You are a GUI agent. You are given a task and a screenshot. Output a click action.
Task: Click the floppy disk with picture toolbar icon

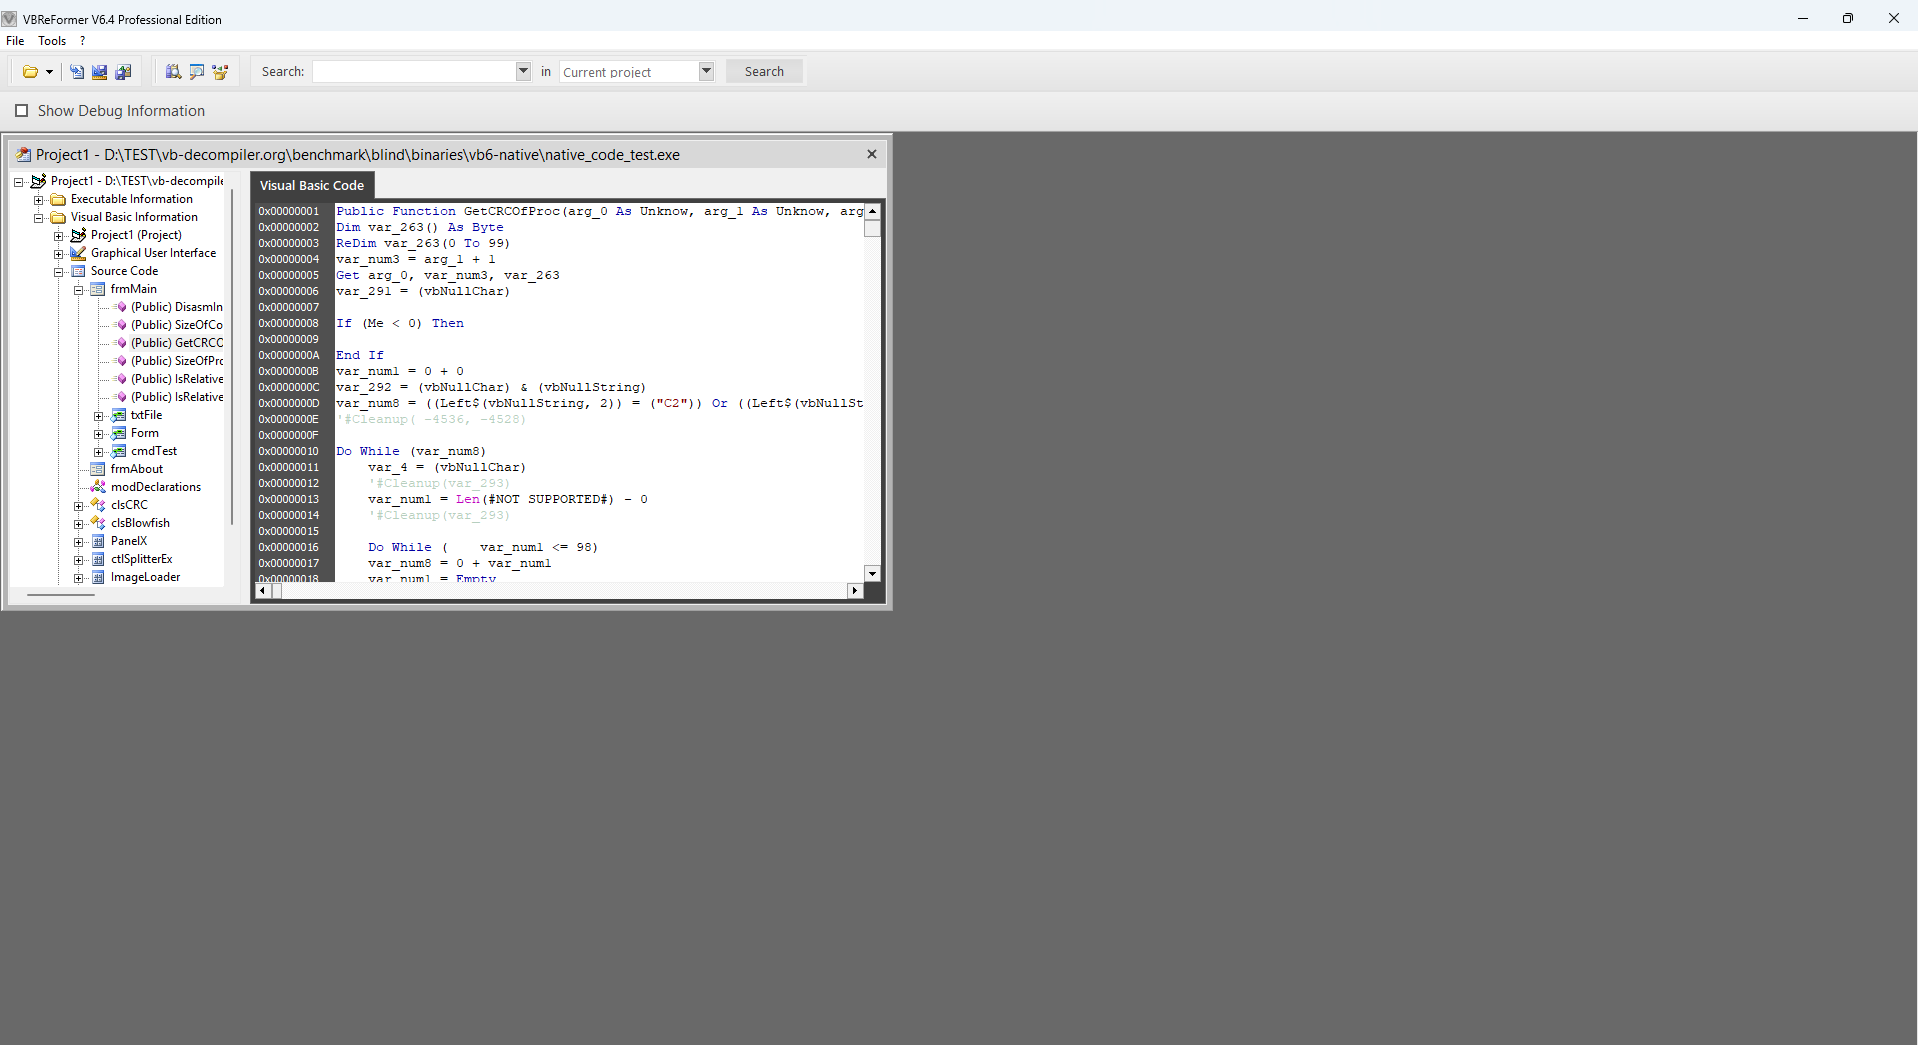(x=123, y=72)
